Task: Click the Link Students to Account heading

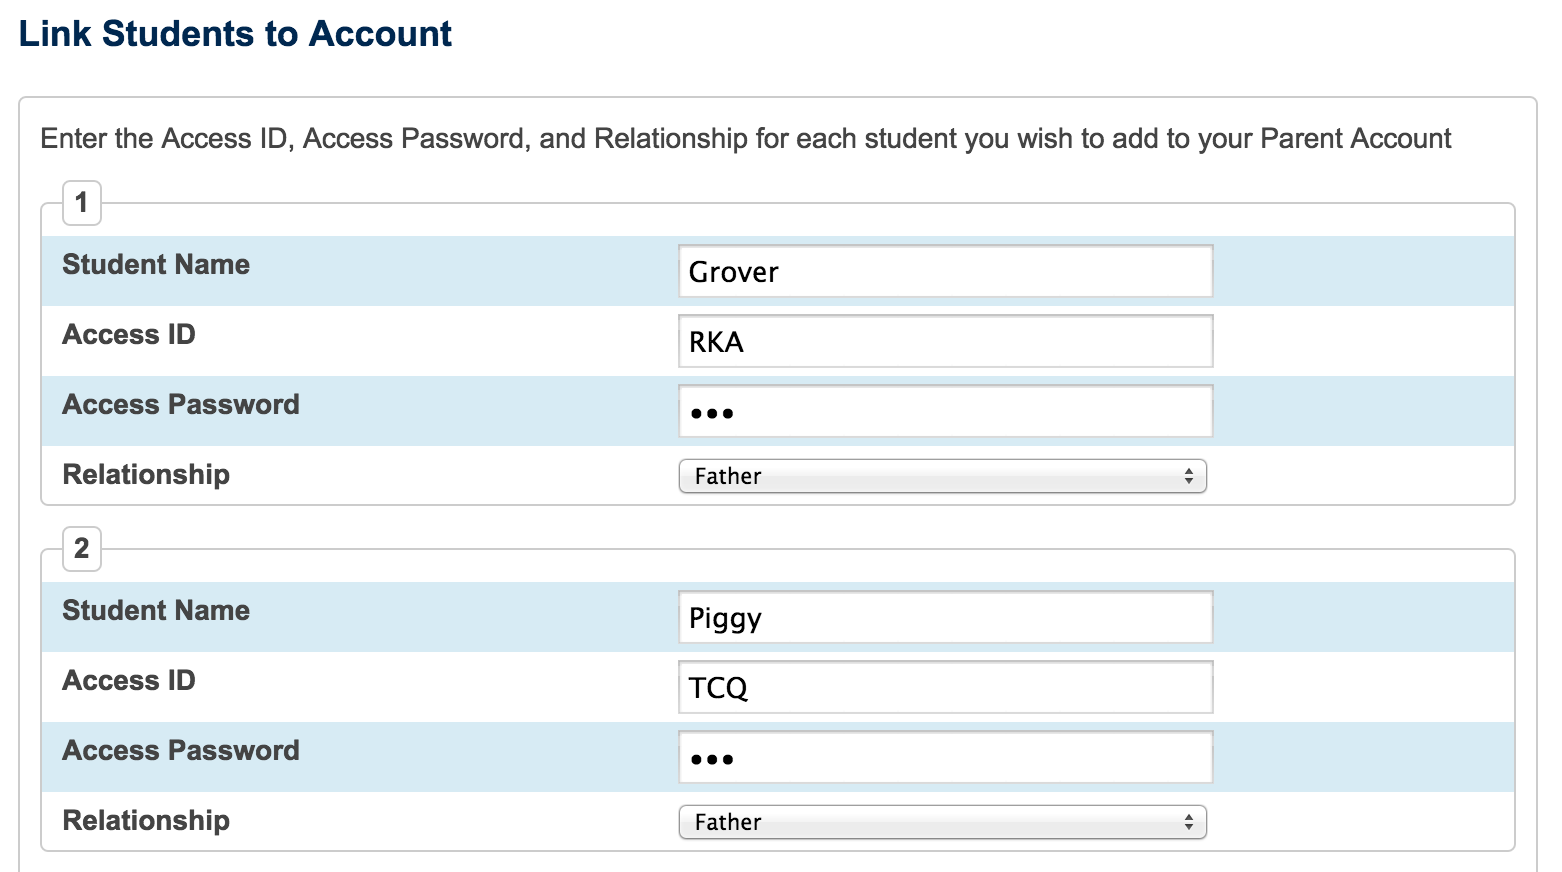Action: (235, 34)
